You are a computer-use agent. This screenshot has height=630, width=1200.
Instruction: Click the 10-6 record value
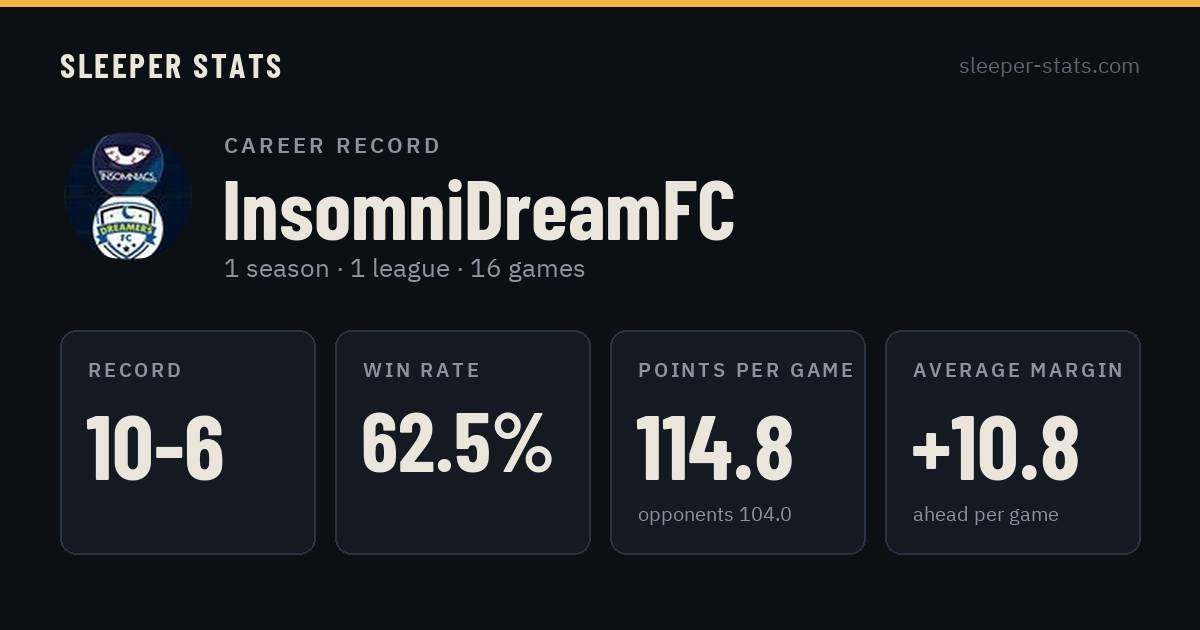click(155, 448)
